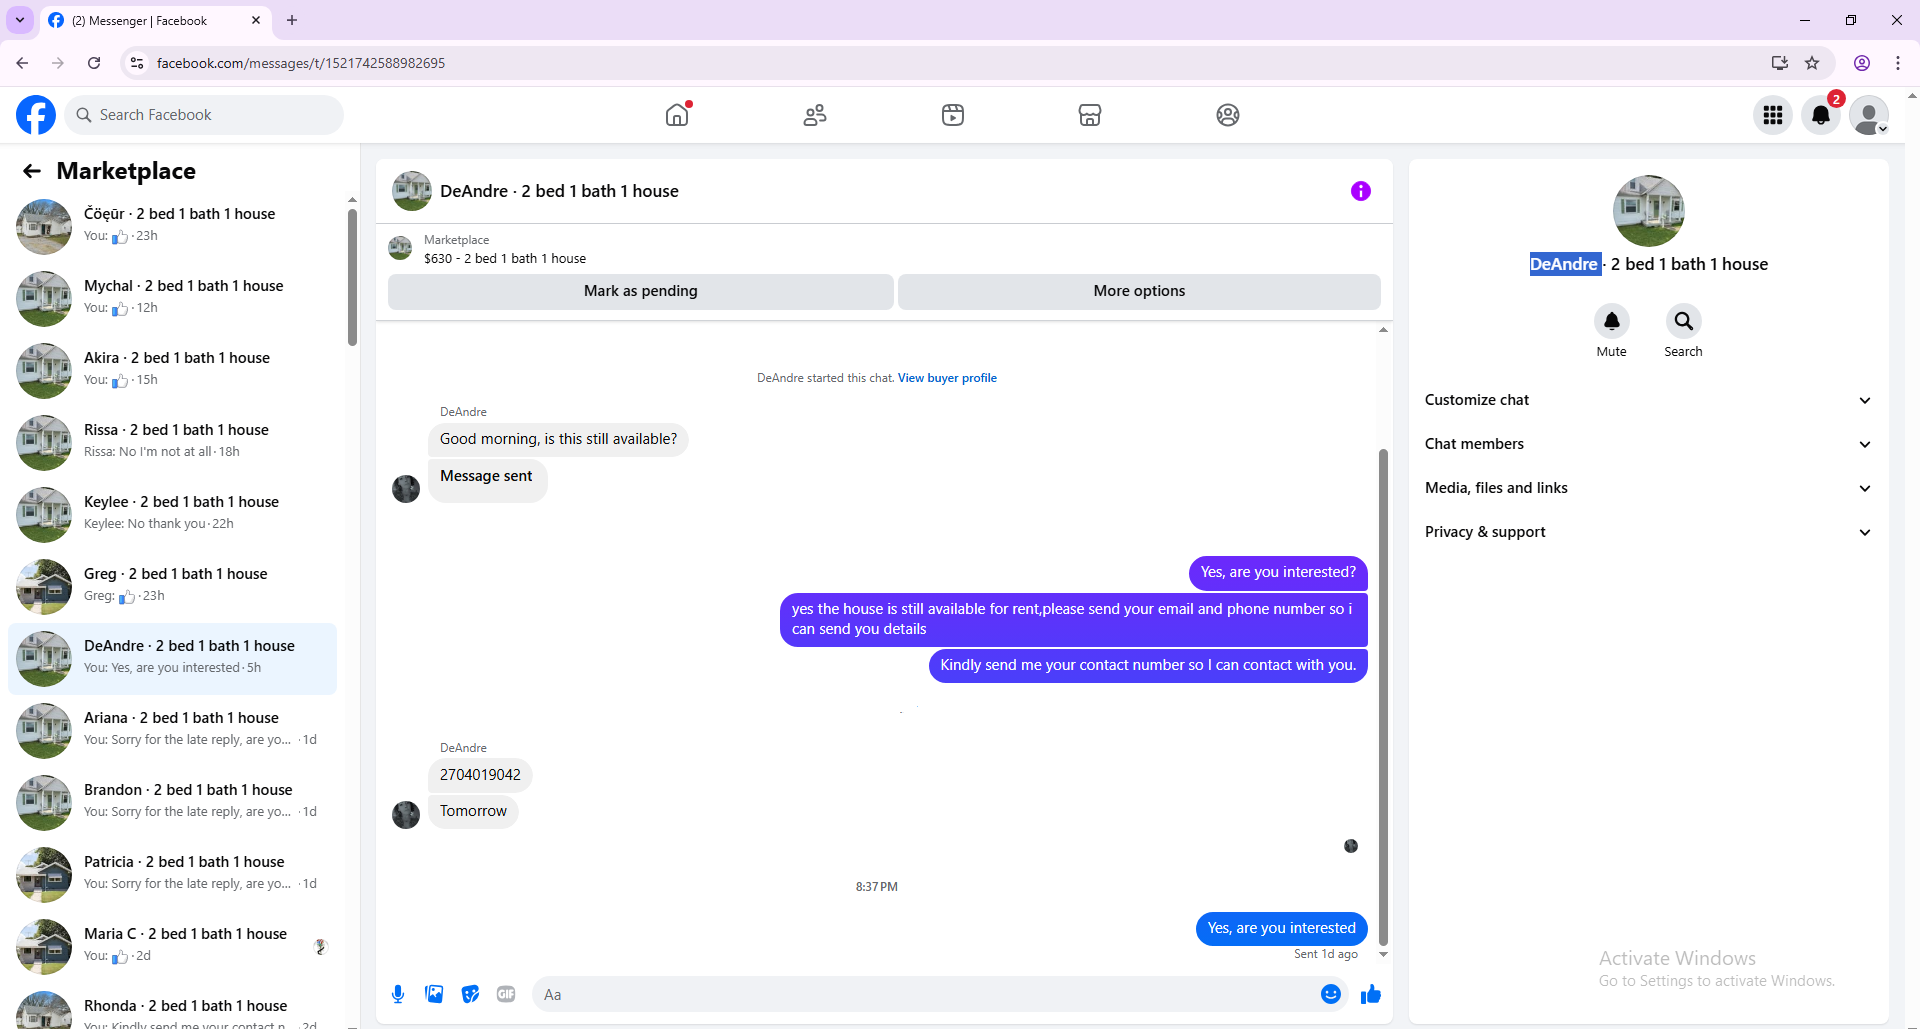This screenshot has height=1029, width=1920.
Task: Open Patricia conversation in list
Action: pos(172,874)
